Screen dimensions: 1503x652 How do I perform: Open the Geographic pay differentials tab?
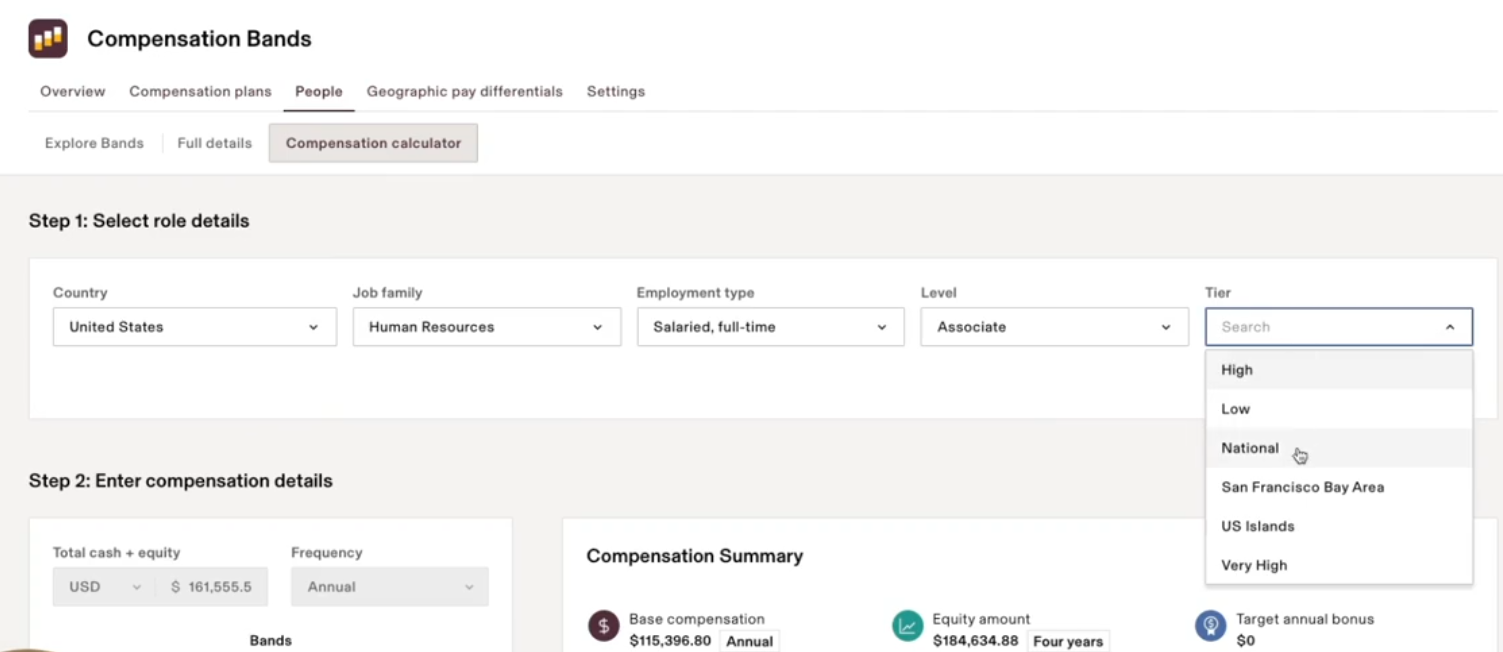pos(464,91)
